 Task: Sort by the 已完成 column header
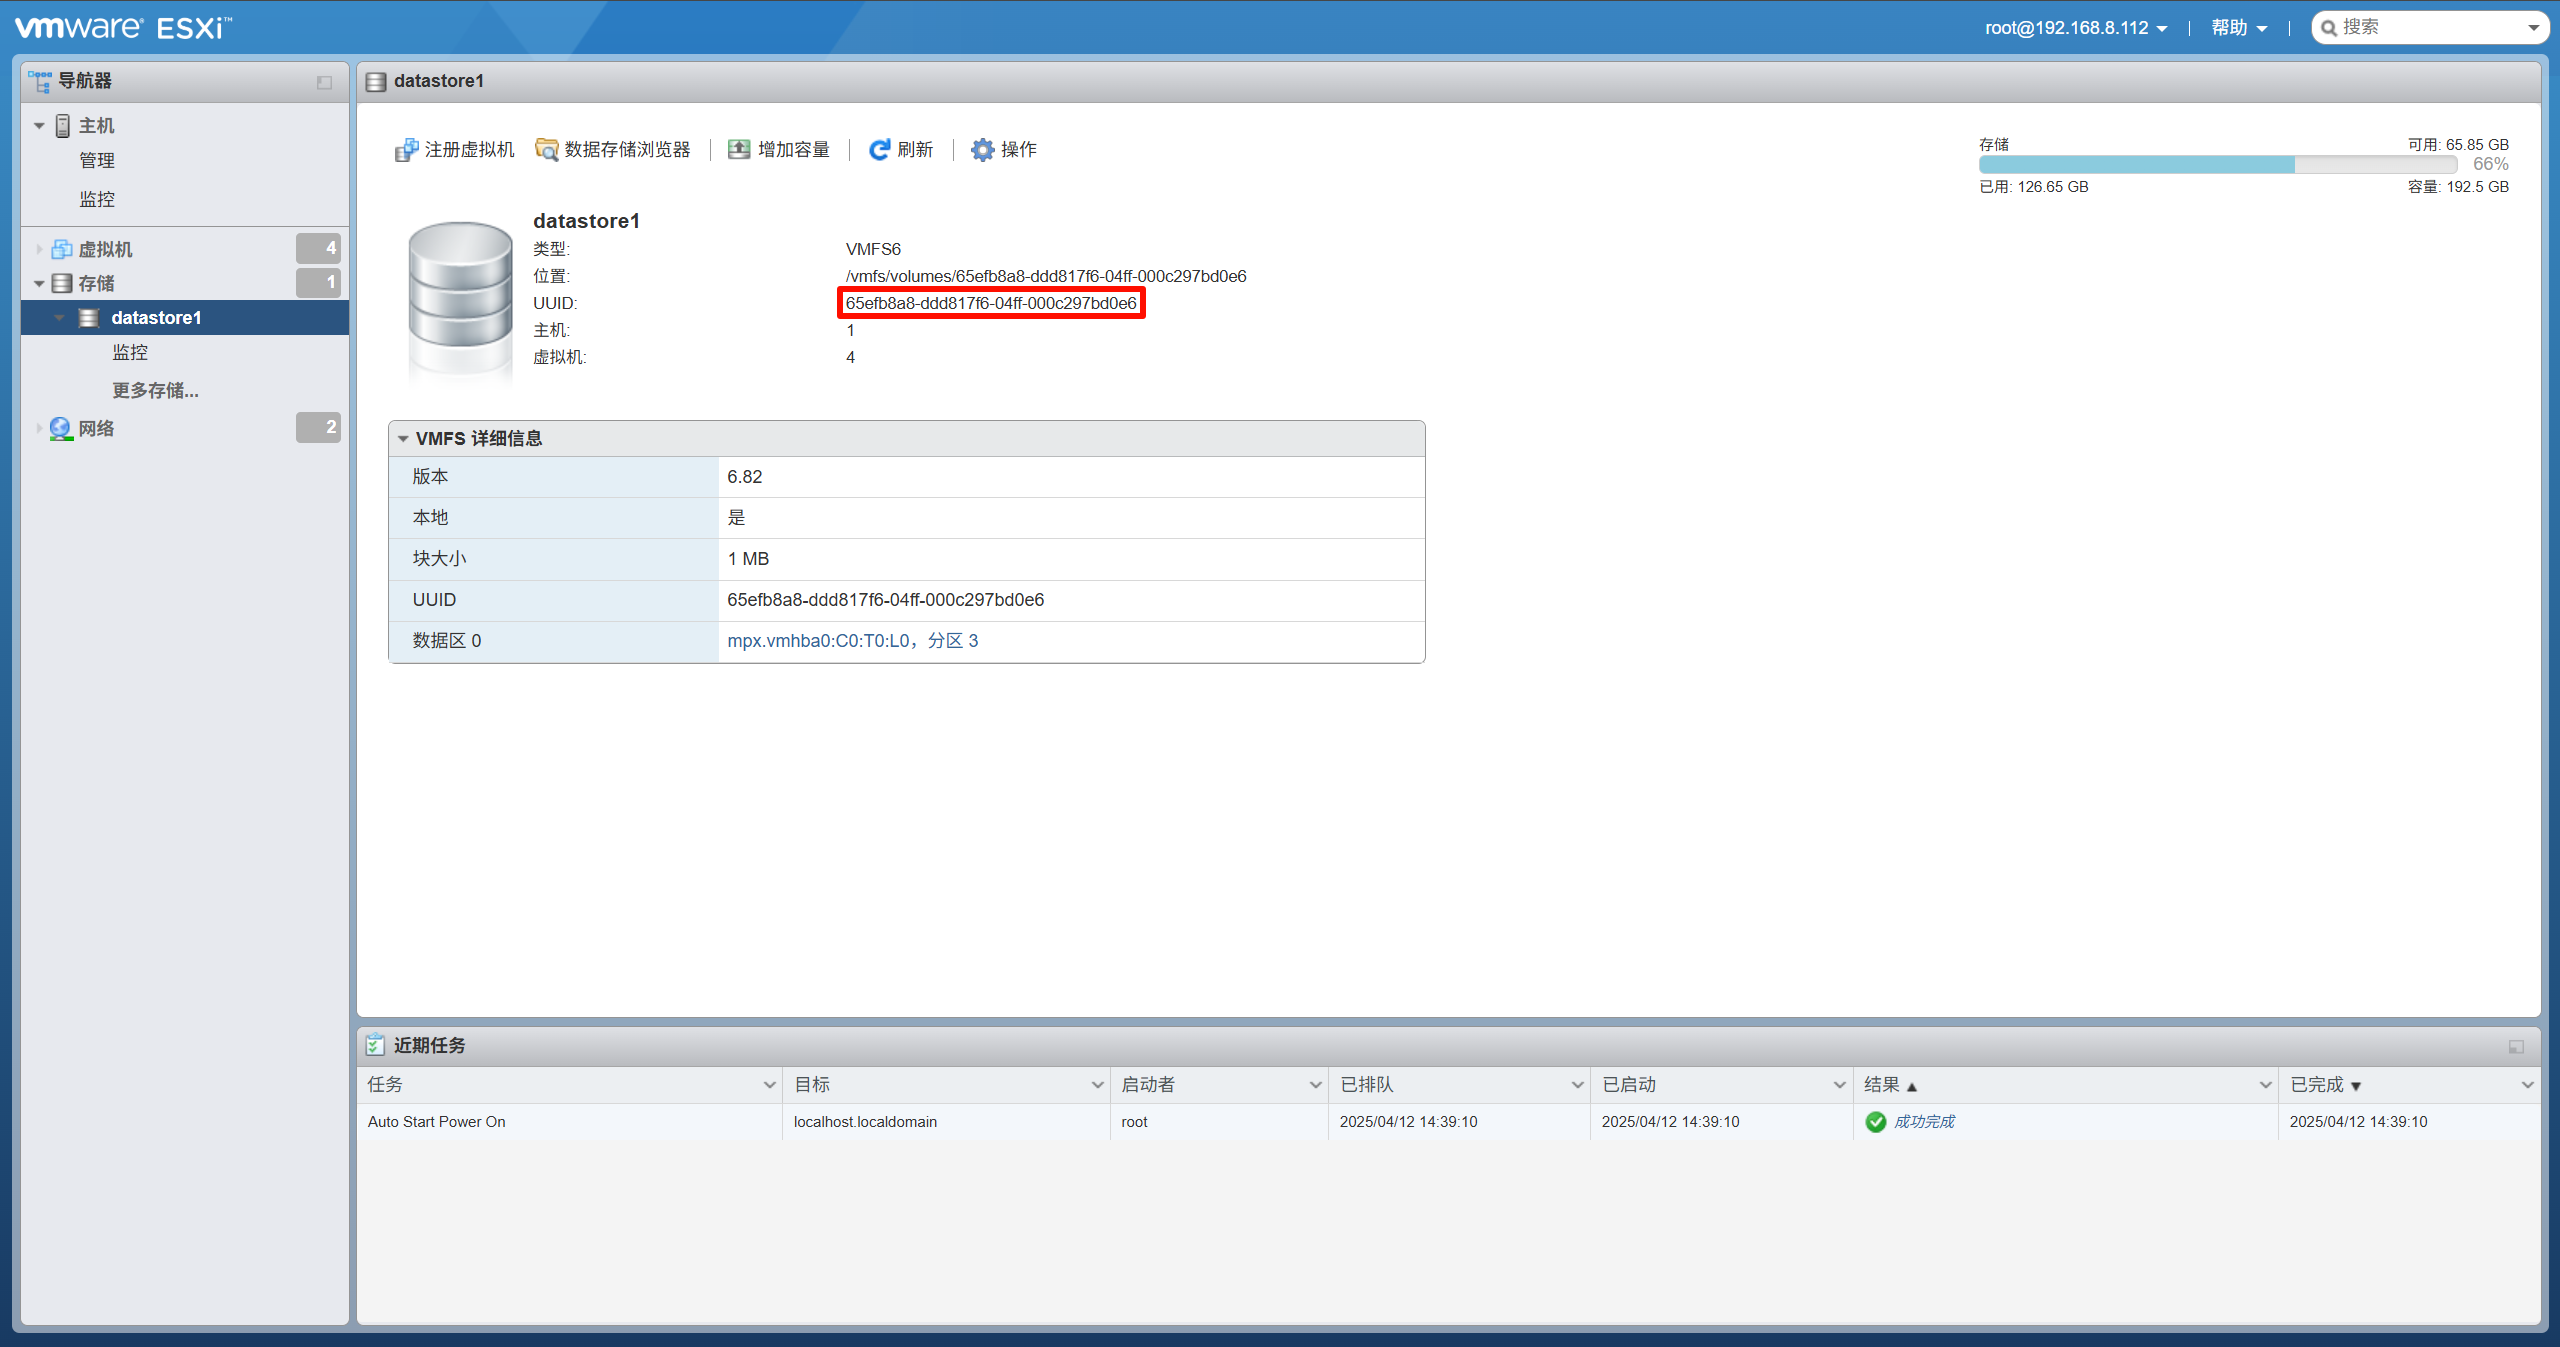[2317, 1085]
